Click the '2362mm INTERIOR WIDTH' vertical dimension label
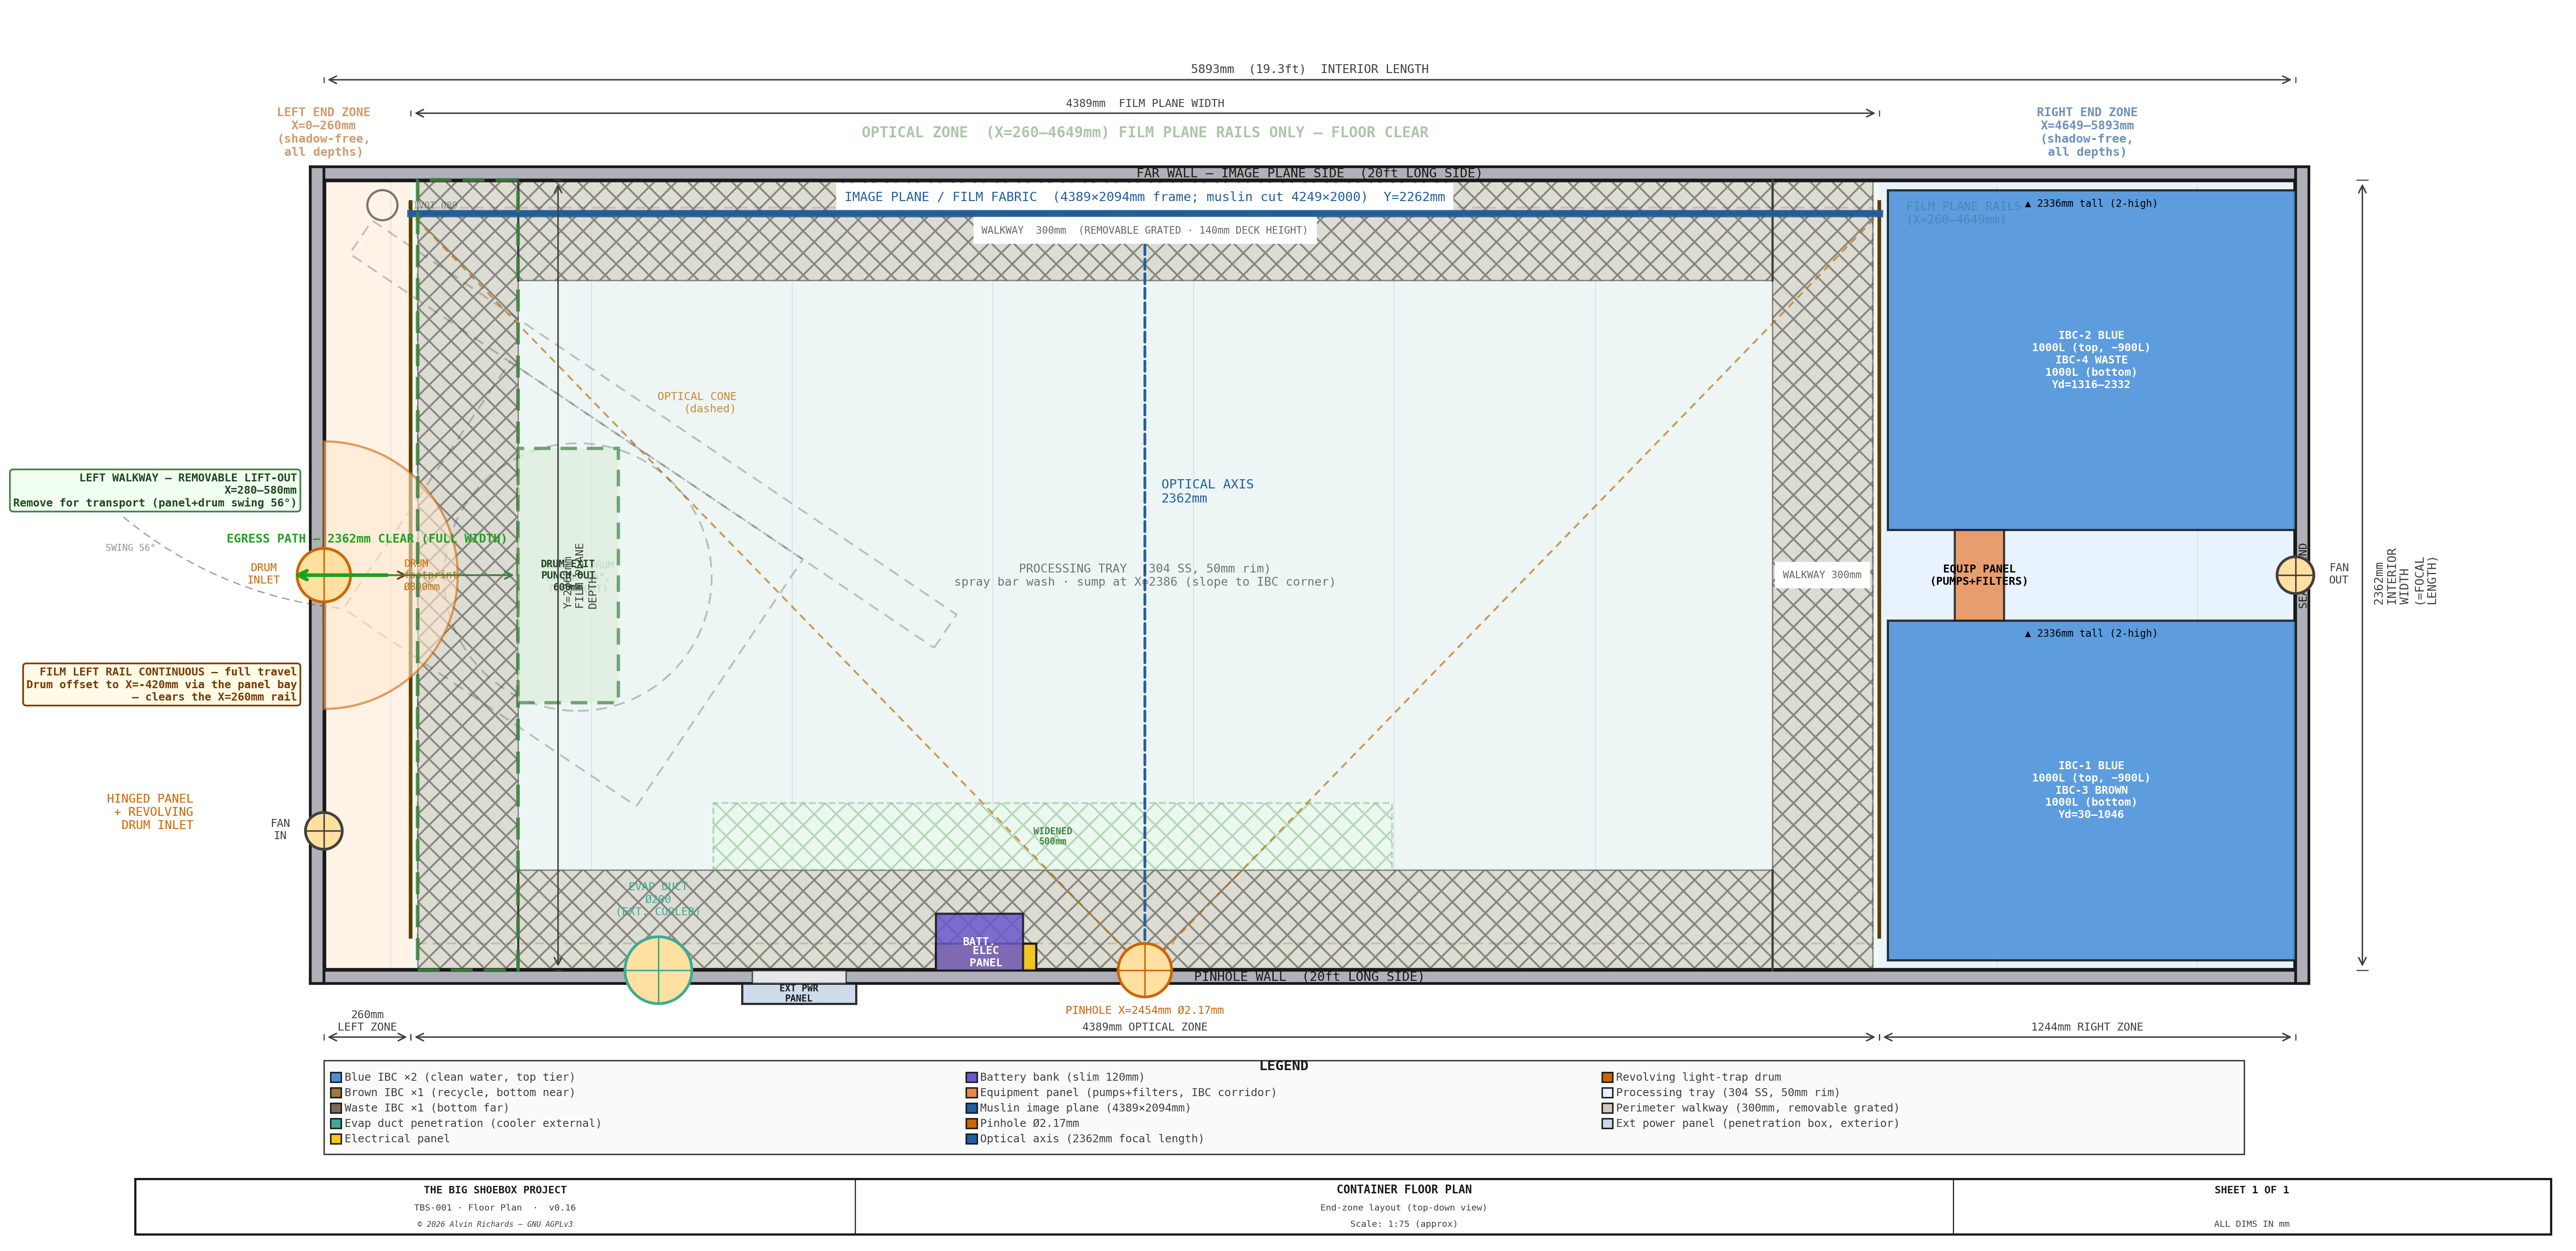This screenshot has width=2576, height=1251. tap(2405, 576)
